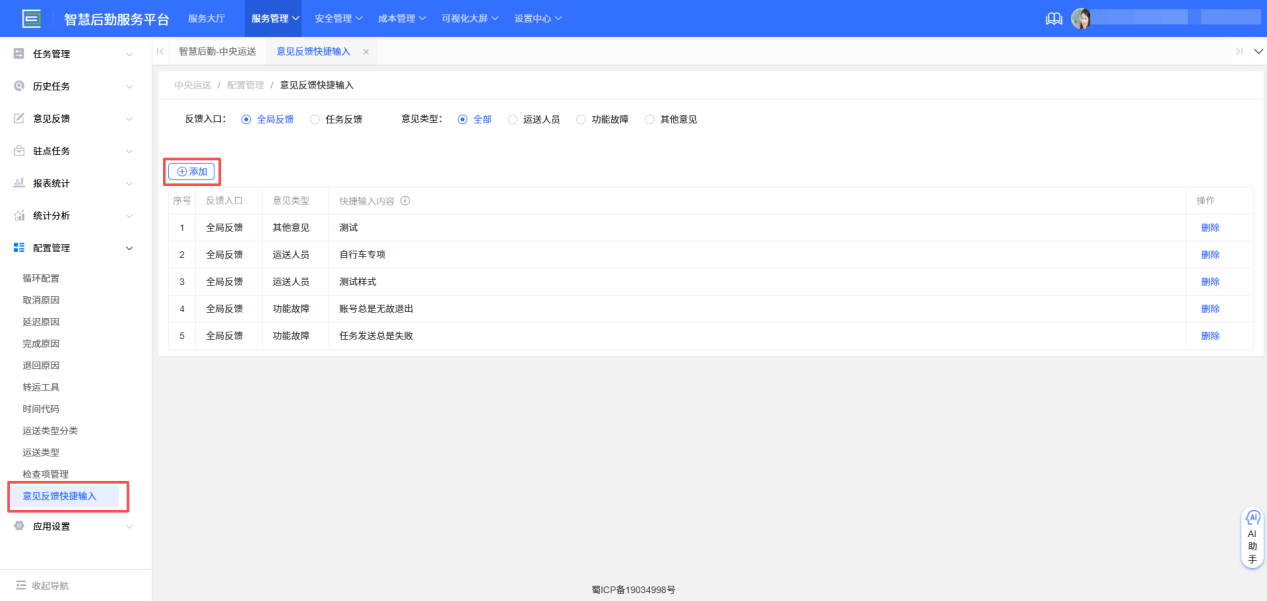This screenshot has width=1267, height=601.
Task: Open the 统计分析 sidebar icon
Action: (x=17, y=215)
